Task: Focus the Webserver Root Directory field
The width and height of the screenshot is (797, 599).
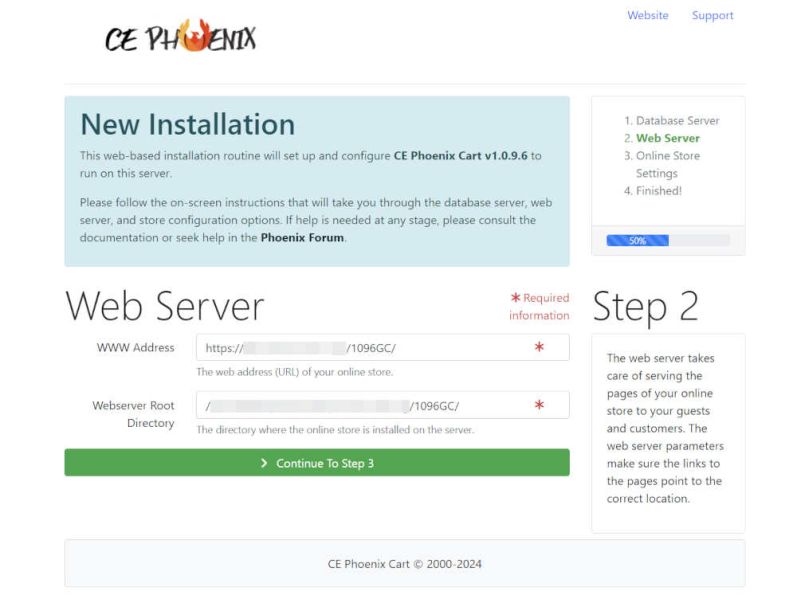Action: (382, 405)
